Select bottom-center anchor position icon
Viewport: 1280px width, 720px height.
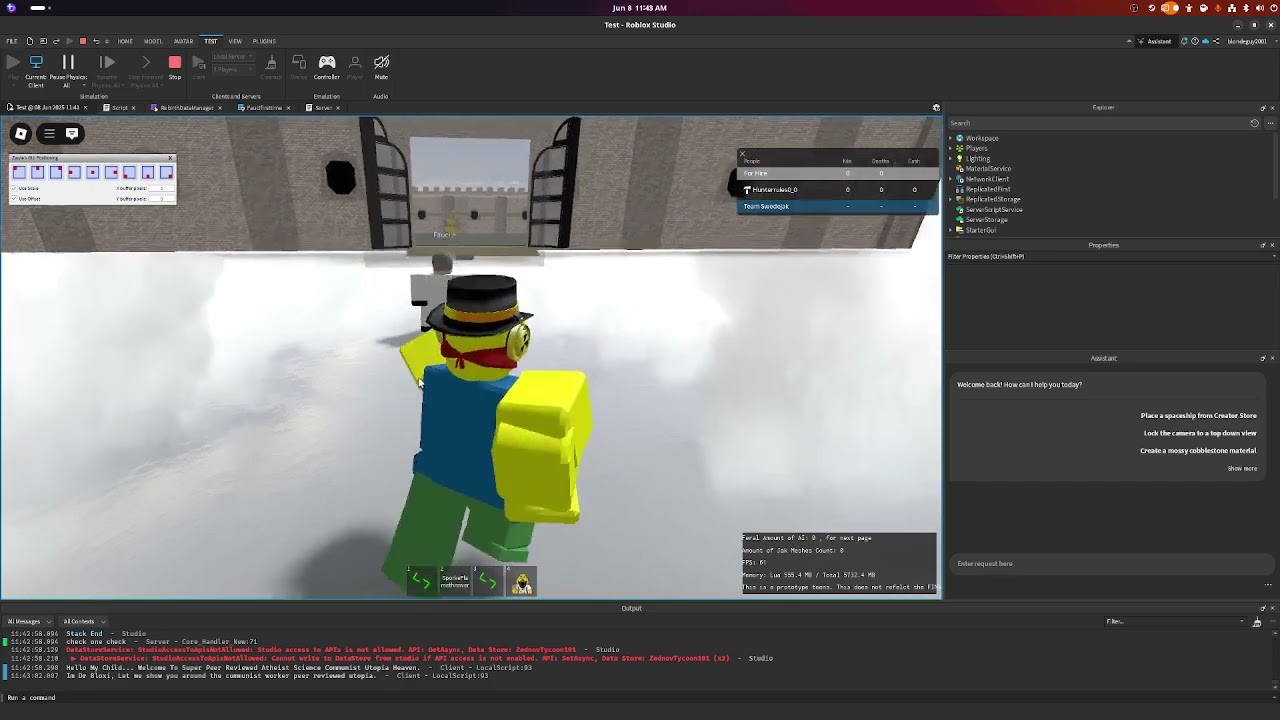(x=148, y=173)
